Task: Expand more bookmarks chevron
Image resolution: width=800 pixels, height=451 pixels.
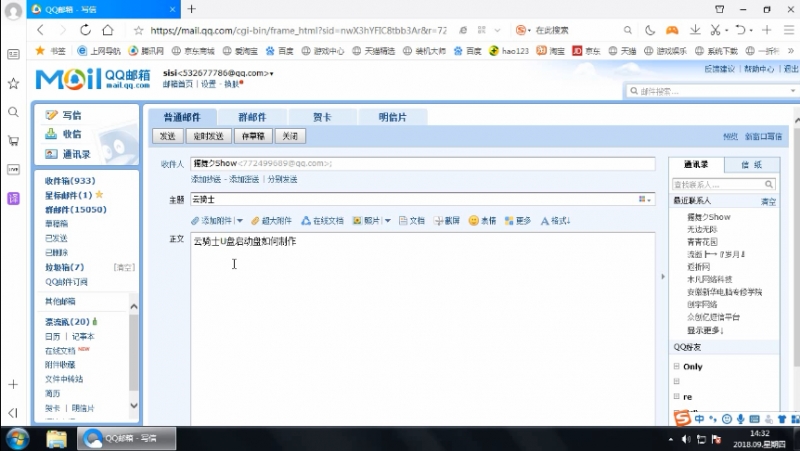Action: click(790, 51)
